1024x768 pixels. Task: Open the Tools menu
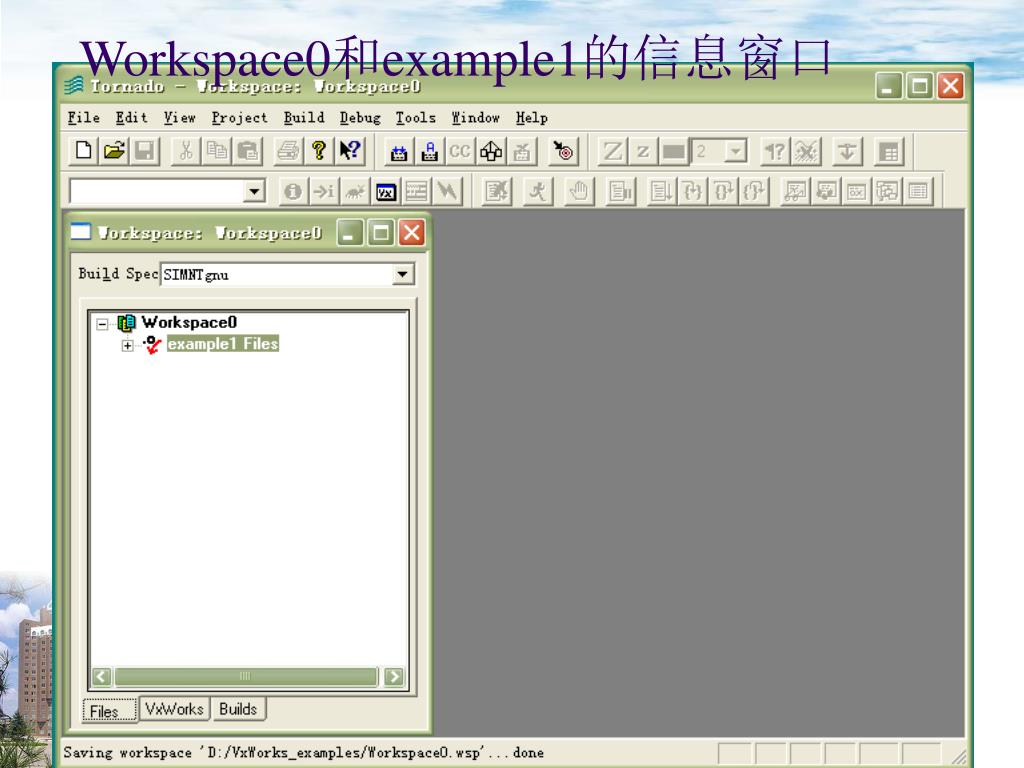point(415,118)
